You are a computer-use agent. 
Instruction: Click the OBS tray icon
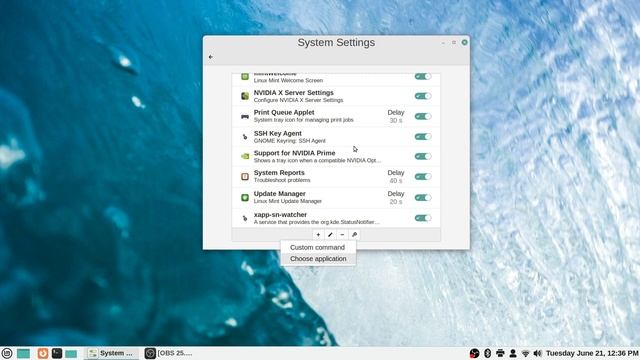(474, 353)
